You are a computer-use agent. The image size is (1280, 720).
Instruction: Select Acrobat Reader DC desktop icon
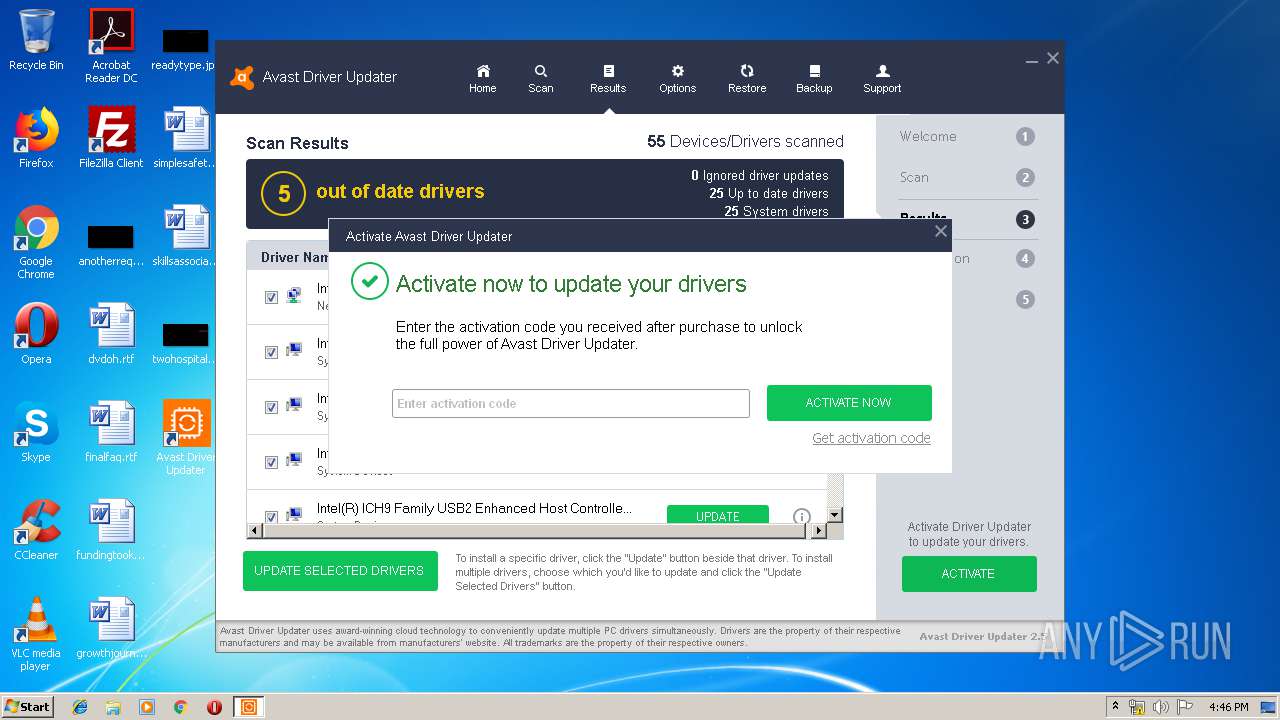pos(111,46)
